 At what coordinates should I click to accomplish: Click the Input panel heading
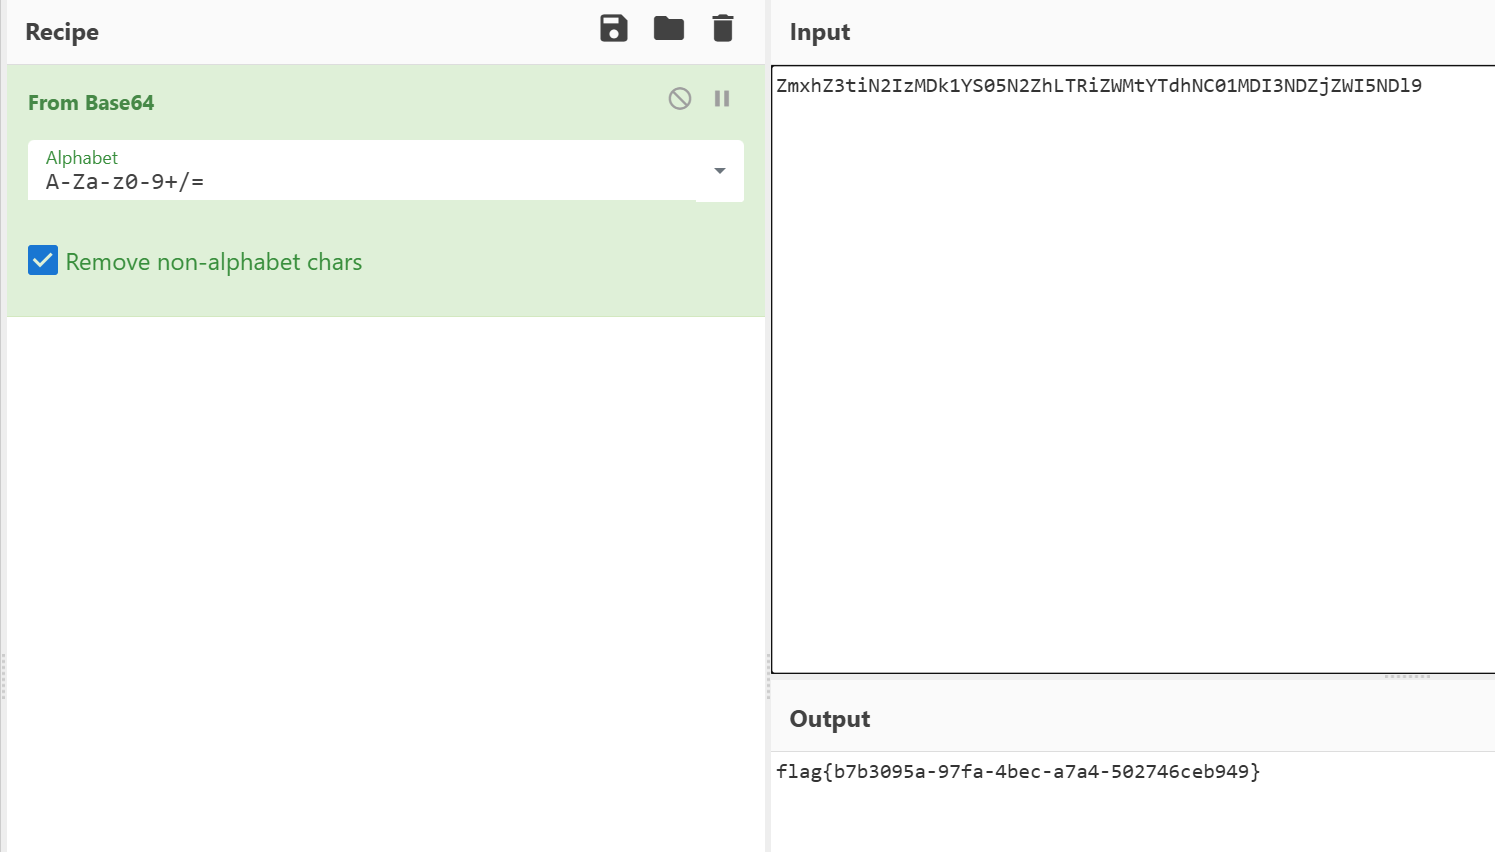pos(819,32)
